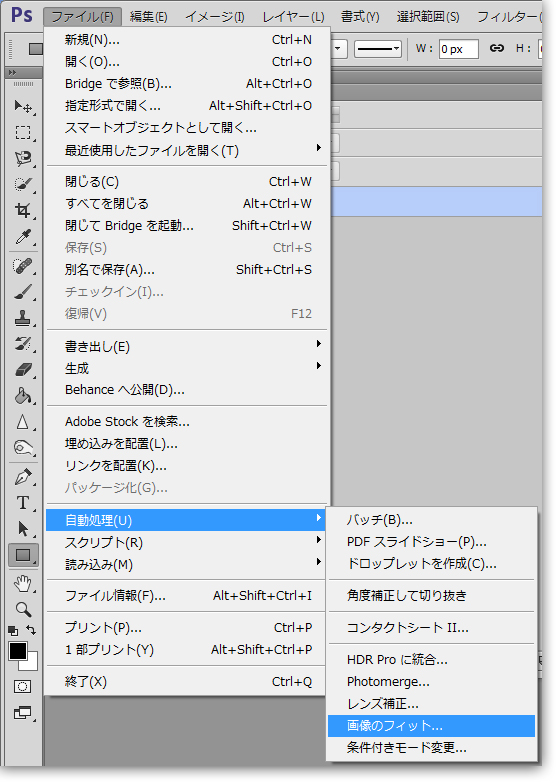559x783 pixels.
Task: Change screen mode icon
Action: tap(22, 713)
